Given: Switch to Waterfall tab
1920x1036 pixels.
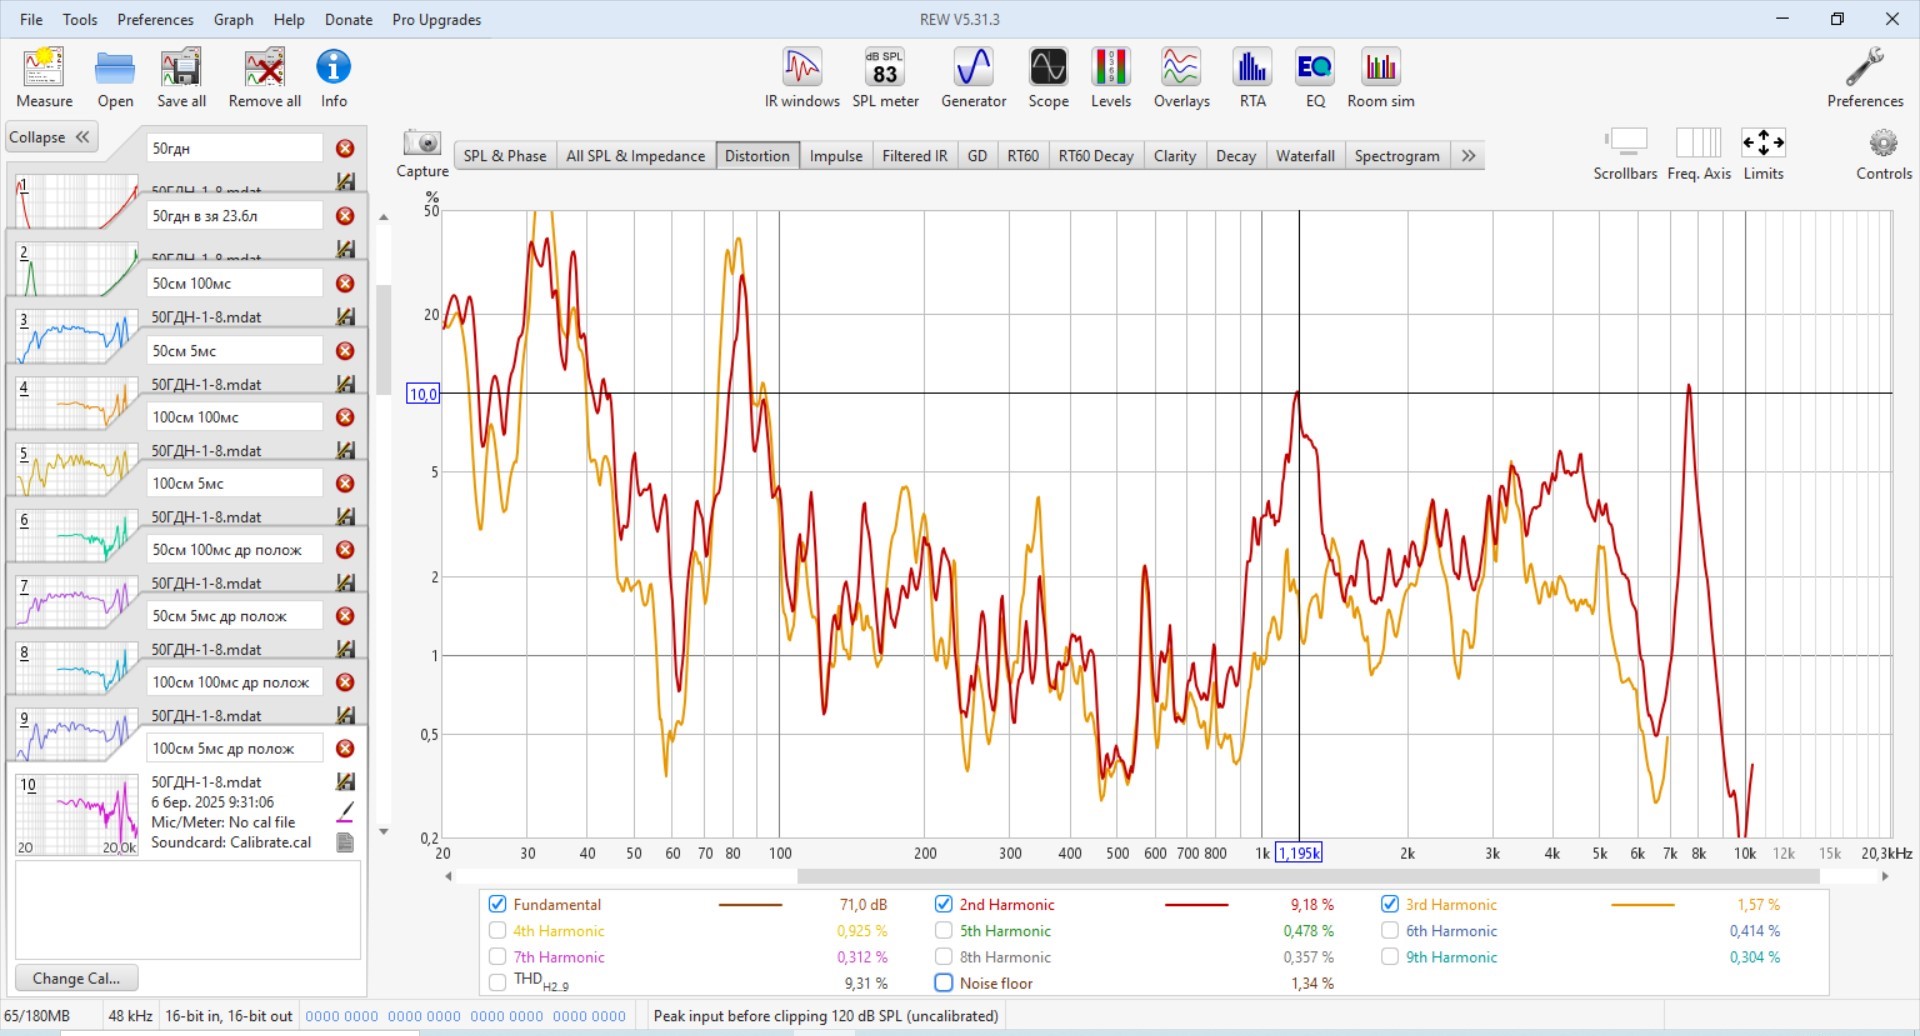Looking at the screenshot, I should point(1305,156).
